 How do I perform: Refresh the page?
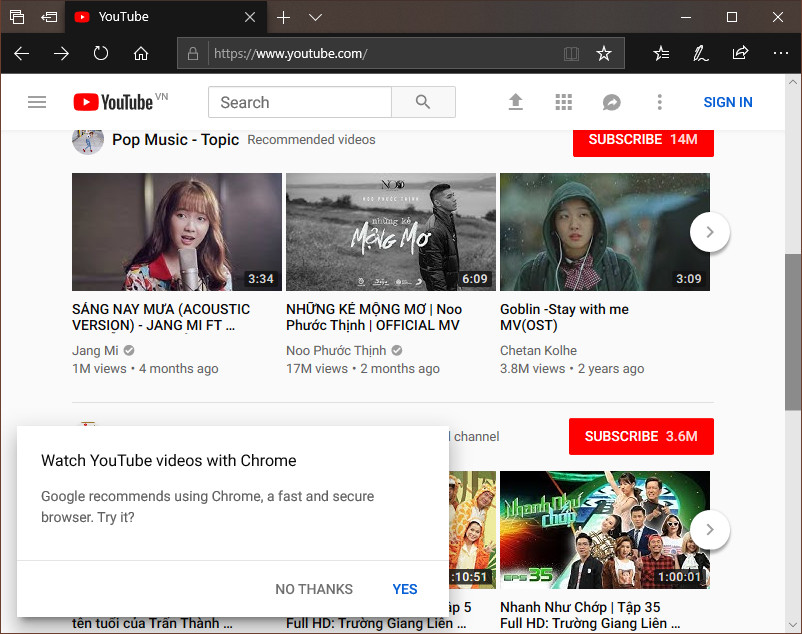click(x=101, y=53)
